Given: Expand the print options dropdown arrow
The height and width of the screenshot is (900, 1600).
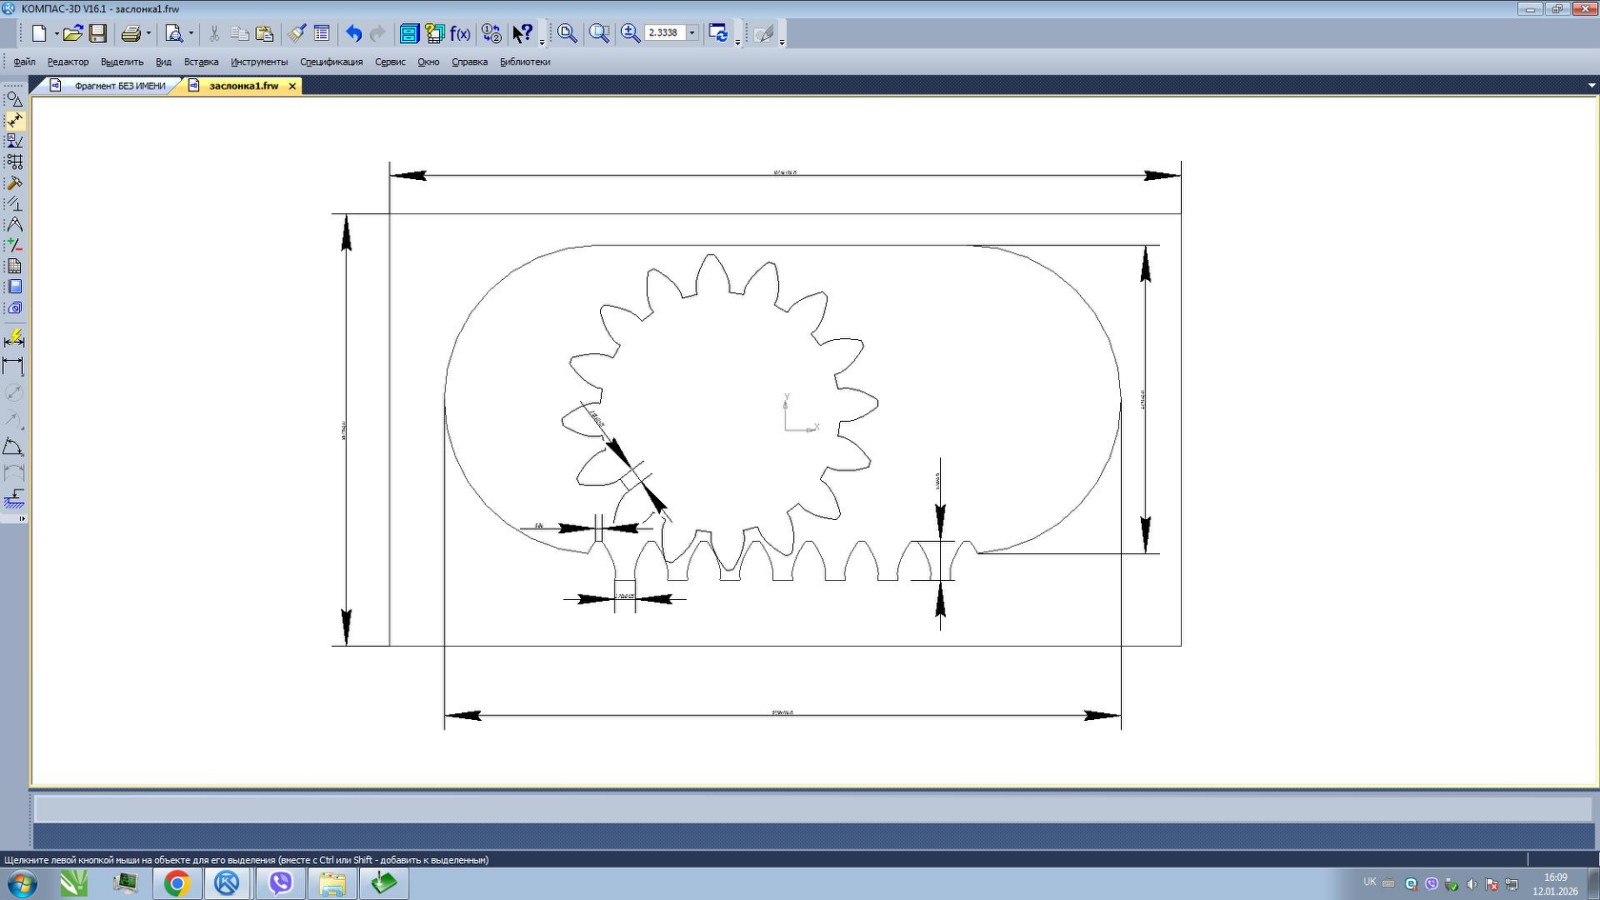Looking at the screenshot, I should tap(148, 33).
